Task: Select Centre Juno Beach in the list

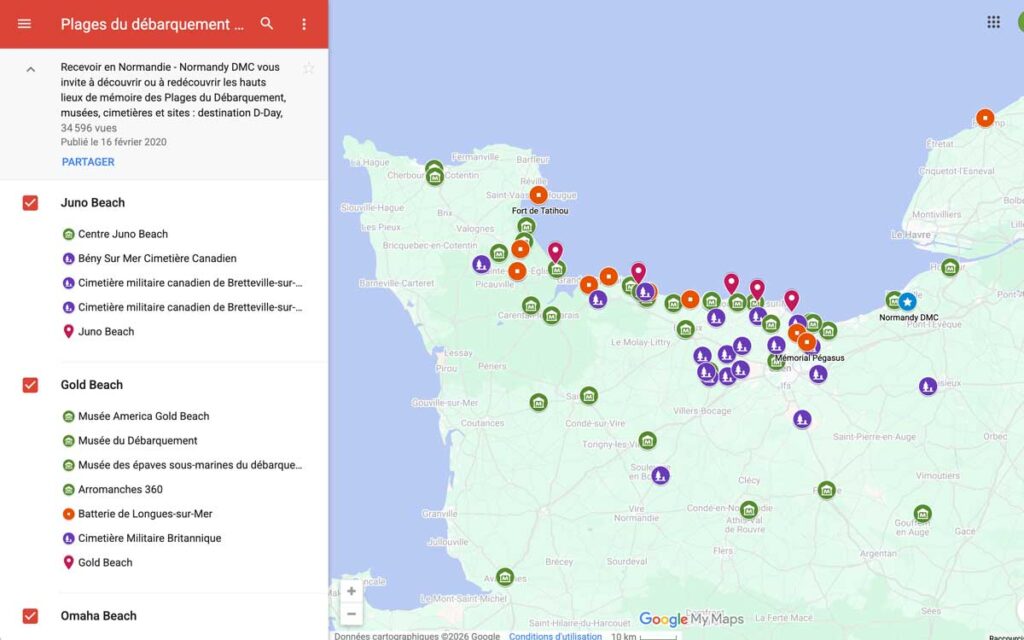Action: (123, 234)
